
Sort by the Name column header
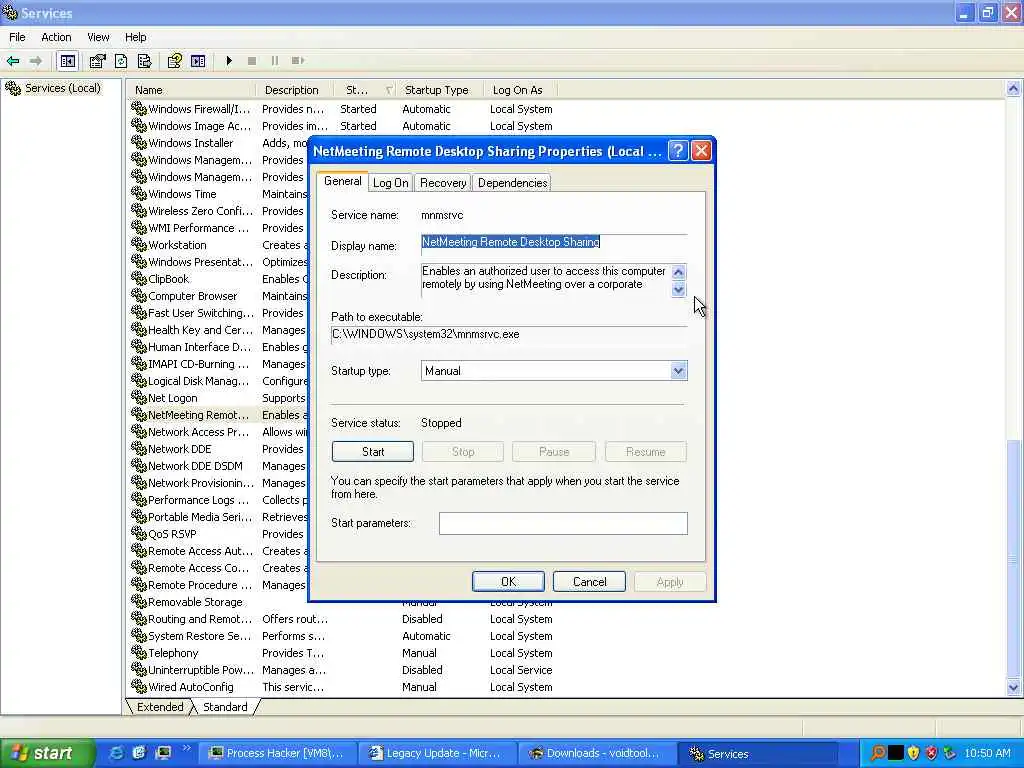pos(191,90)
